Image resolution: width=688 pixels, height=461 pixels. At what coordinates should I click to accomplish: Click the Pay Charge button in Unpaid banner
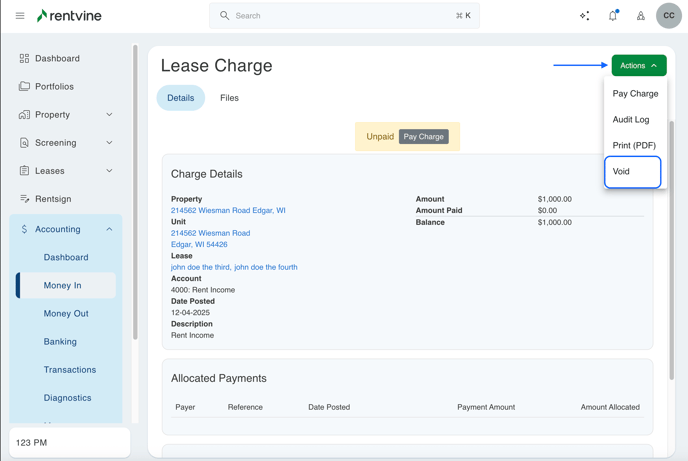pos(424,137)
